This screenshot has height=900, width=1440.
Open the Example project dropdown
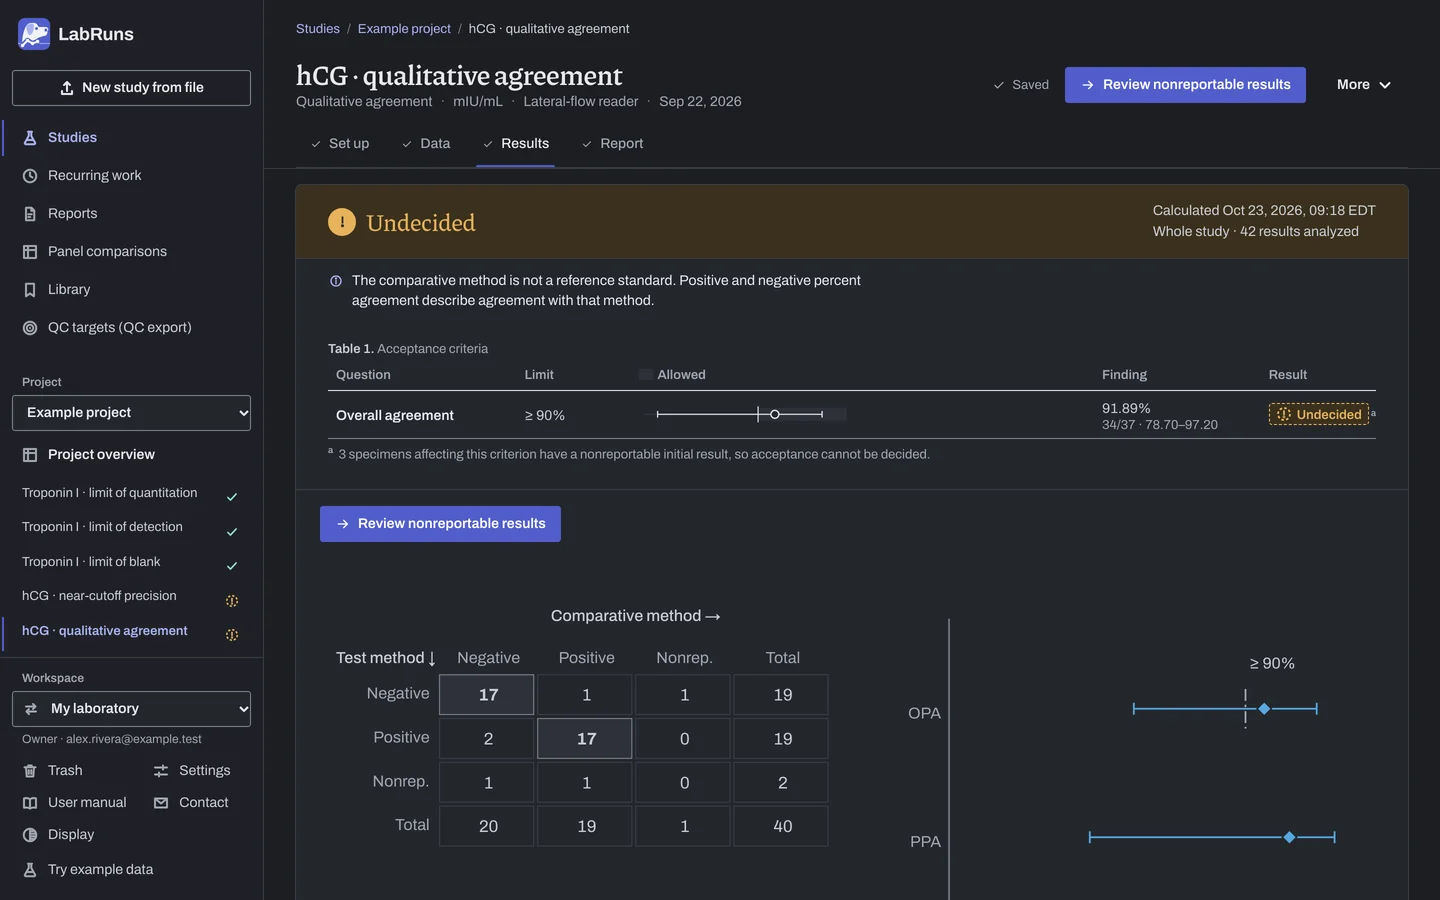[x=131, y=413]
